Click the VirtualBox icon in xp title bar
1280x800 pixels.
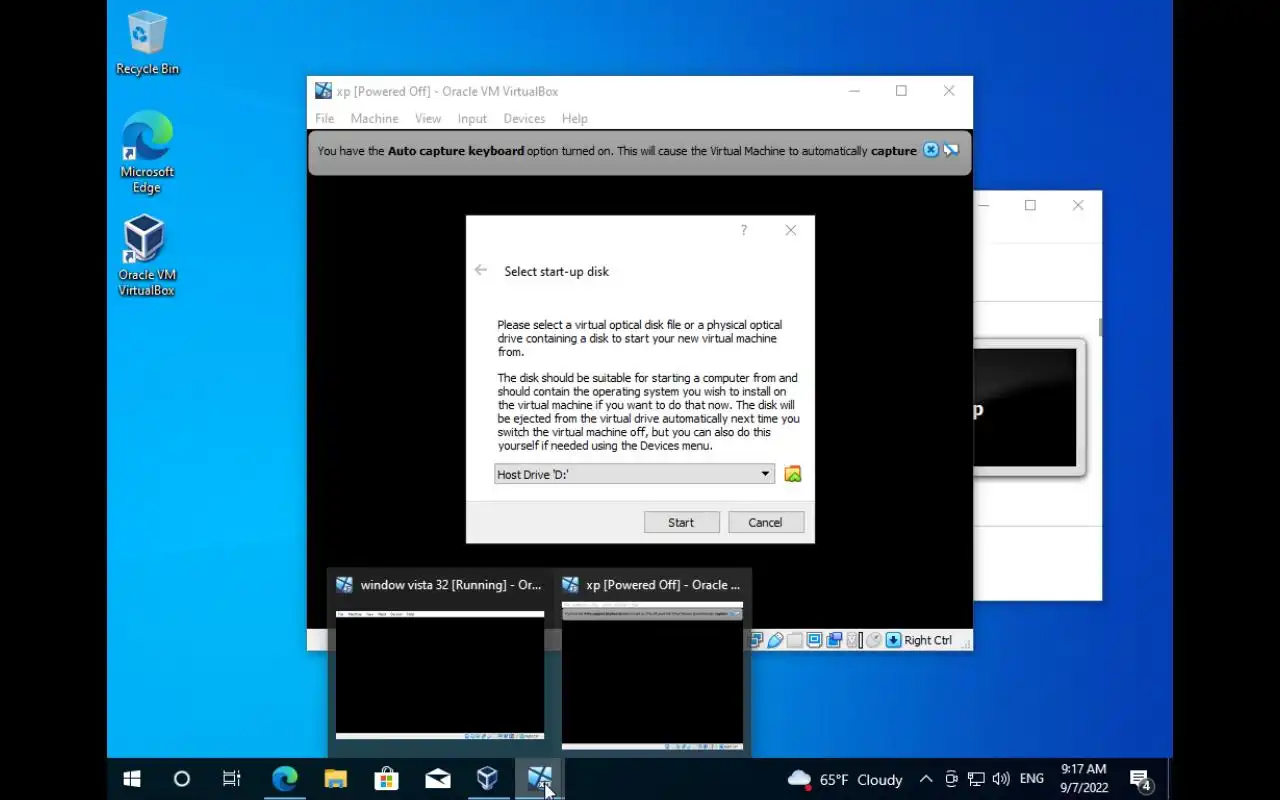tap(323, 91)
